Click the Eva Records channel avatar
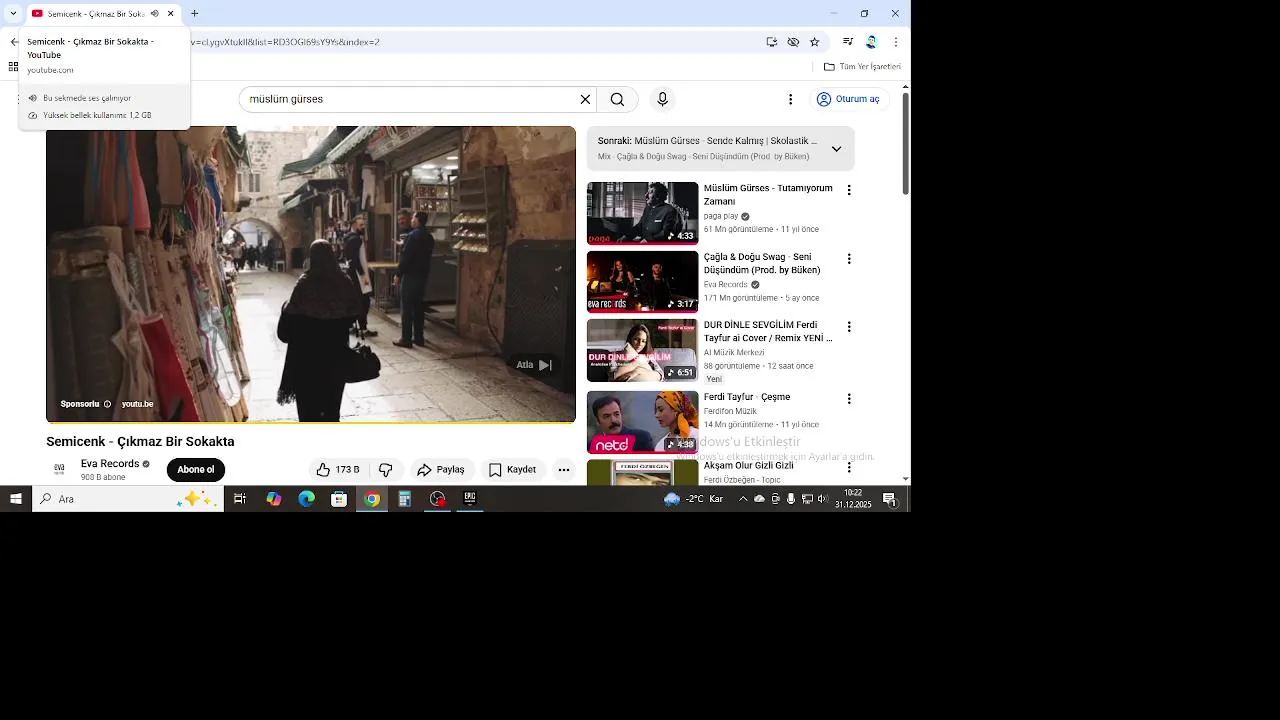This screenshot has height=720, width=1280. 59,469
